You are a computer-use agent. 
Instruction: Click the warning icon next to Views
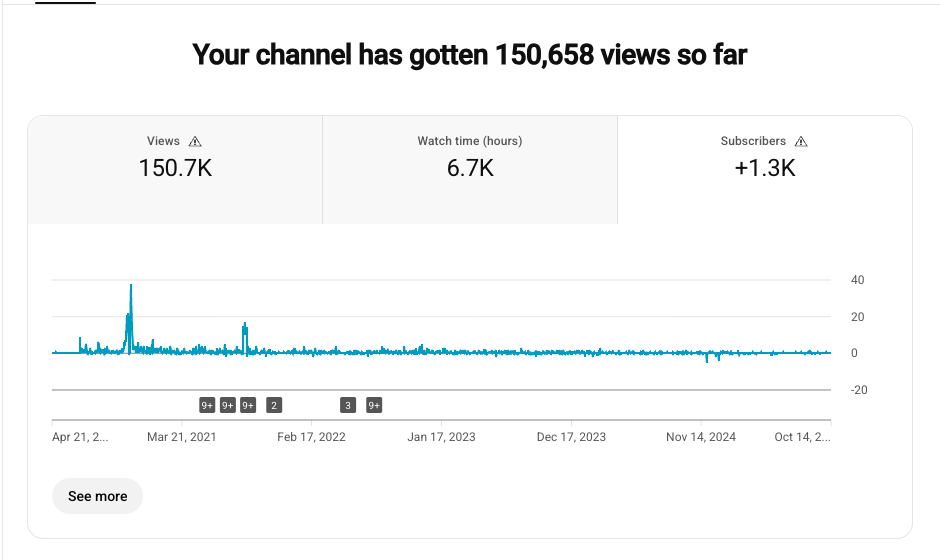(195, 142)
